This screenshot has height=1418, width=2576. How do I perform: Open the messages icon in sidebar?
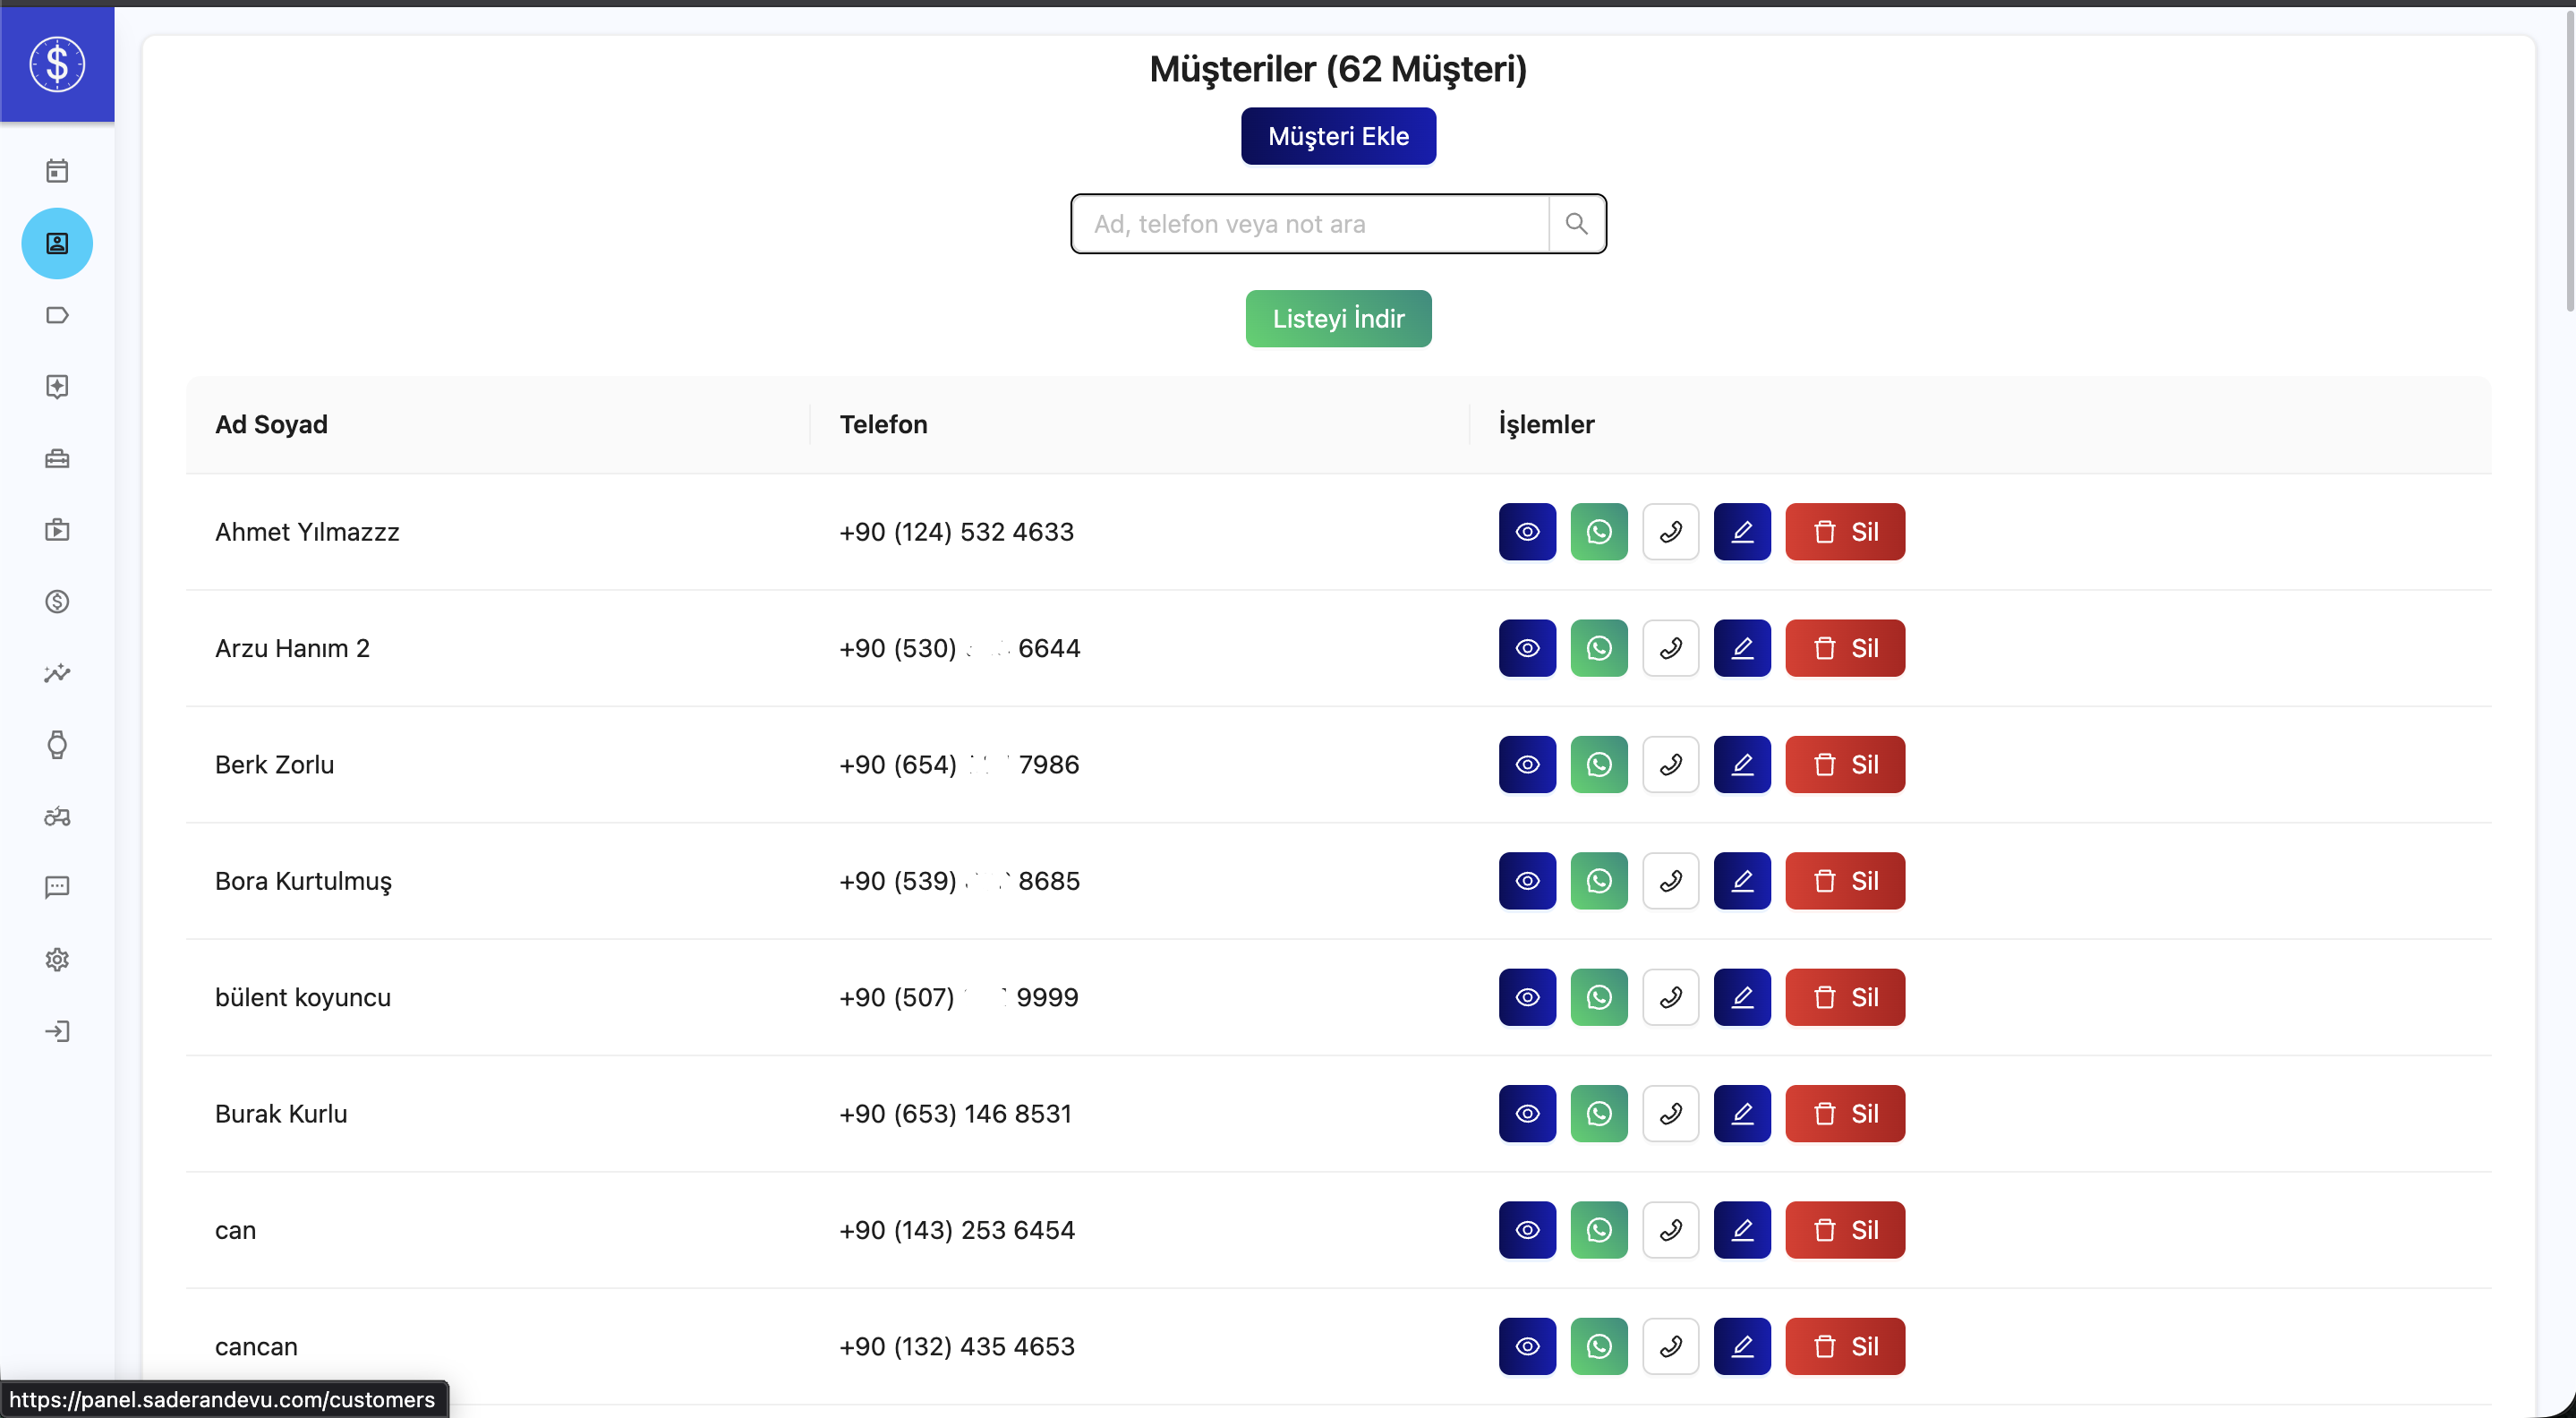(x=57, y=887)
